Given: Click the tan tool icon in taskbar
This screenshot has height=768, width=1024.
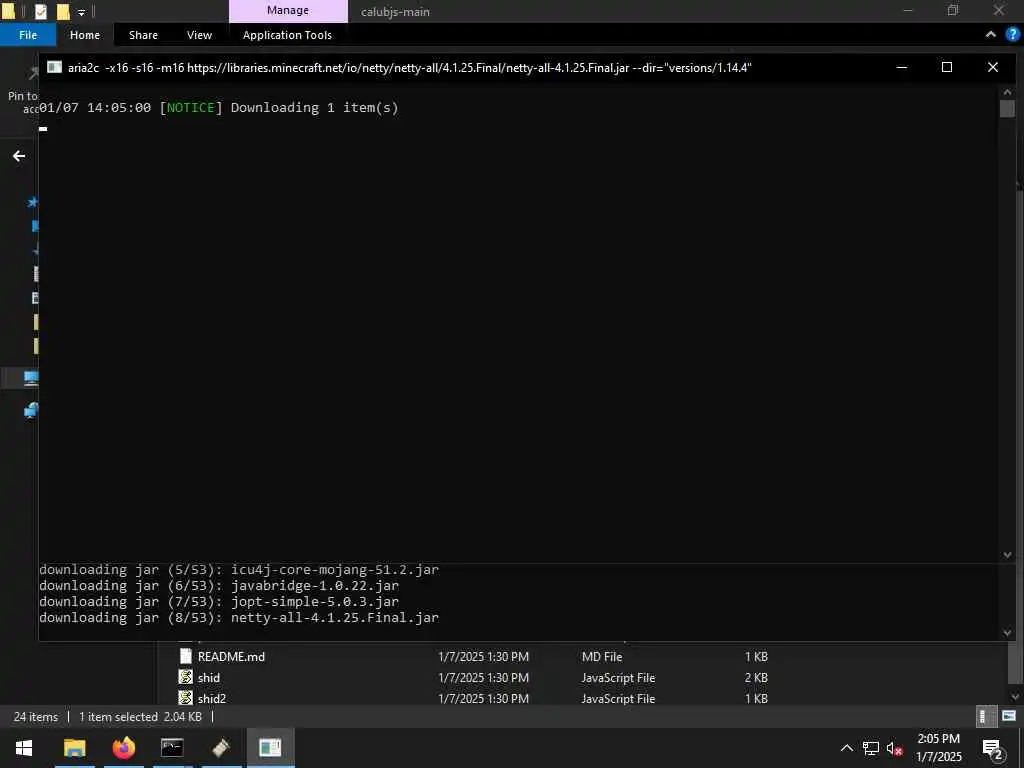Looking at the screenshot, I should point(221,748).
